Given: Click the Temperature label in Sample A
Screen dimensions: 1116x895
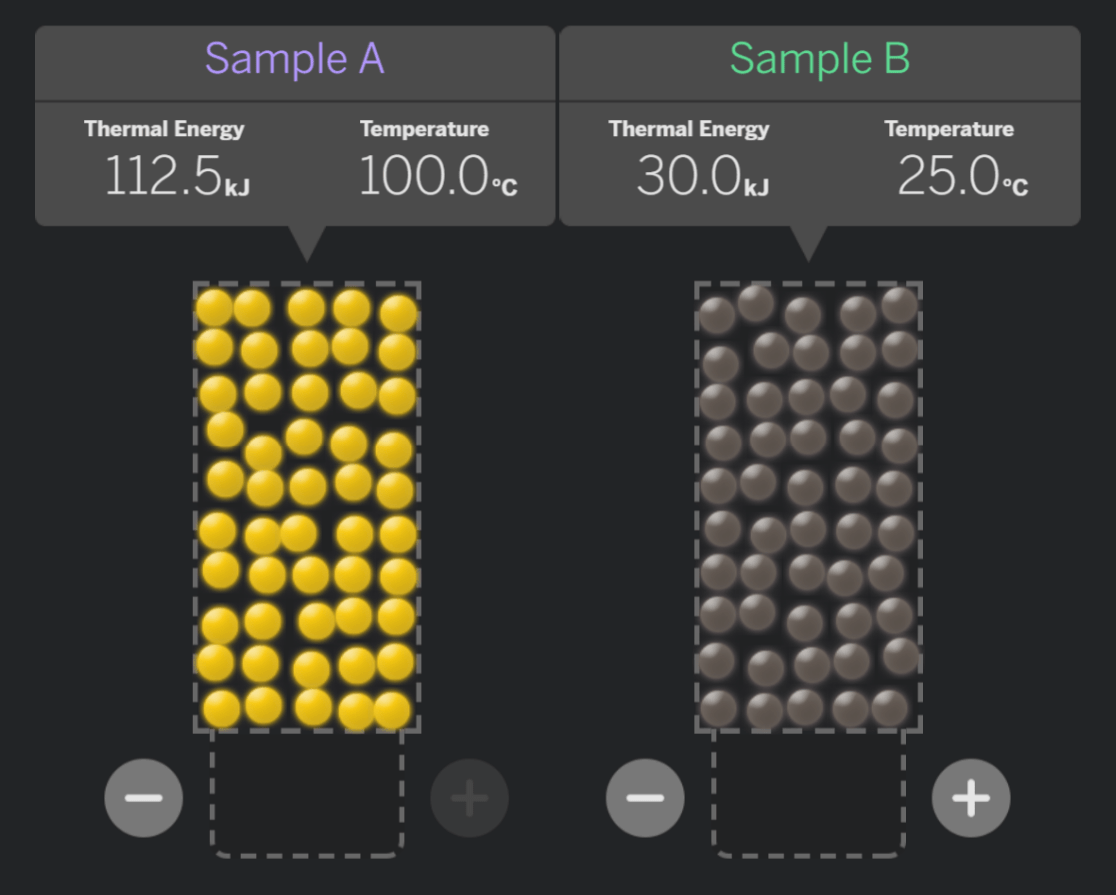Looking at the screenshot, I should [424, 129].
